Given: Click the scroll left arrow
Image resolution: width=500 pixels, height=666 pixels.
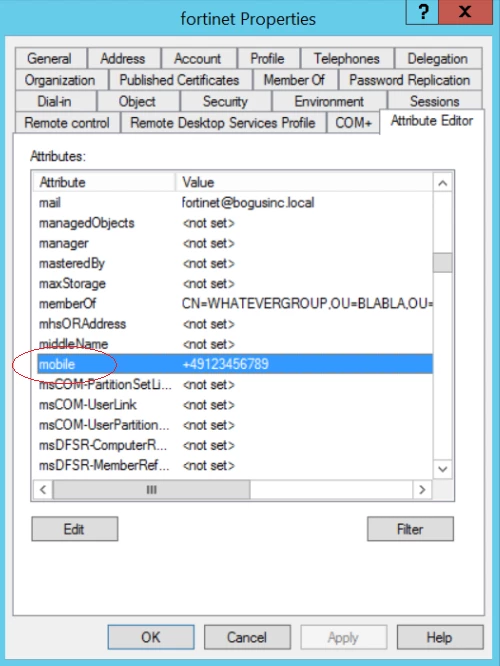Looking at the screenshot, I should point(43,490).
